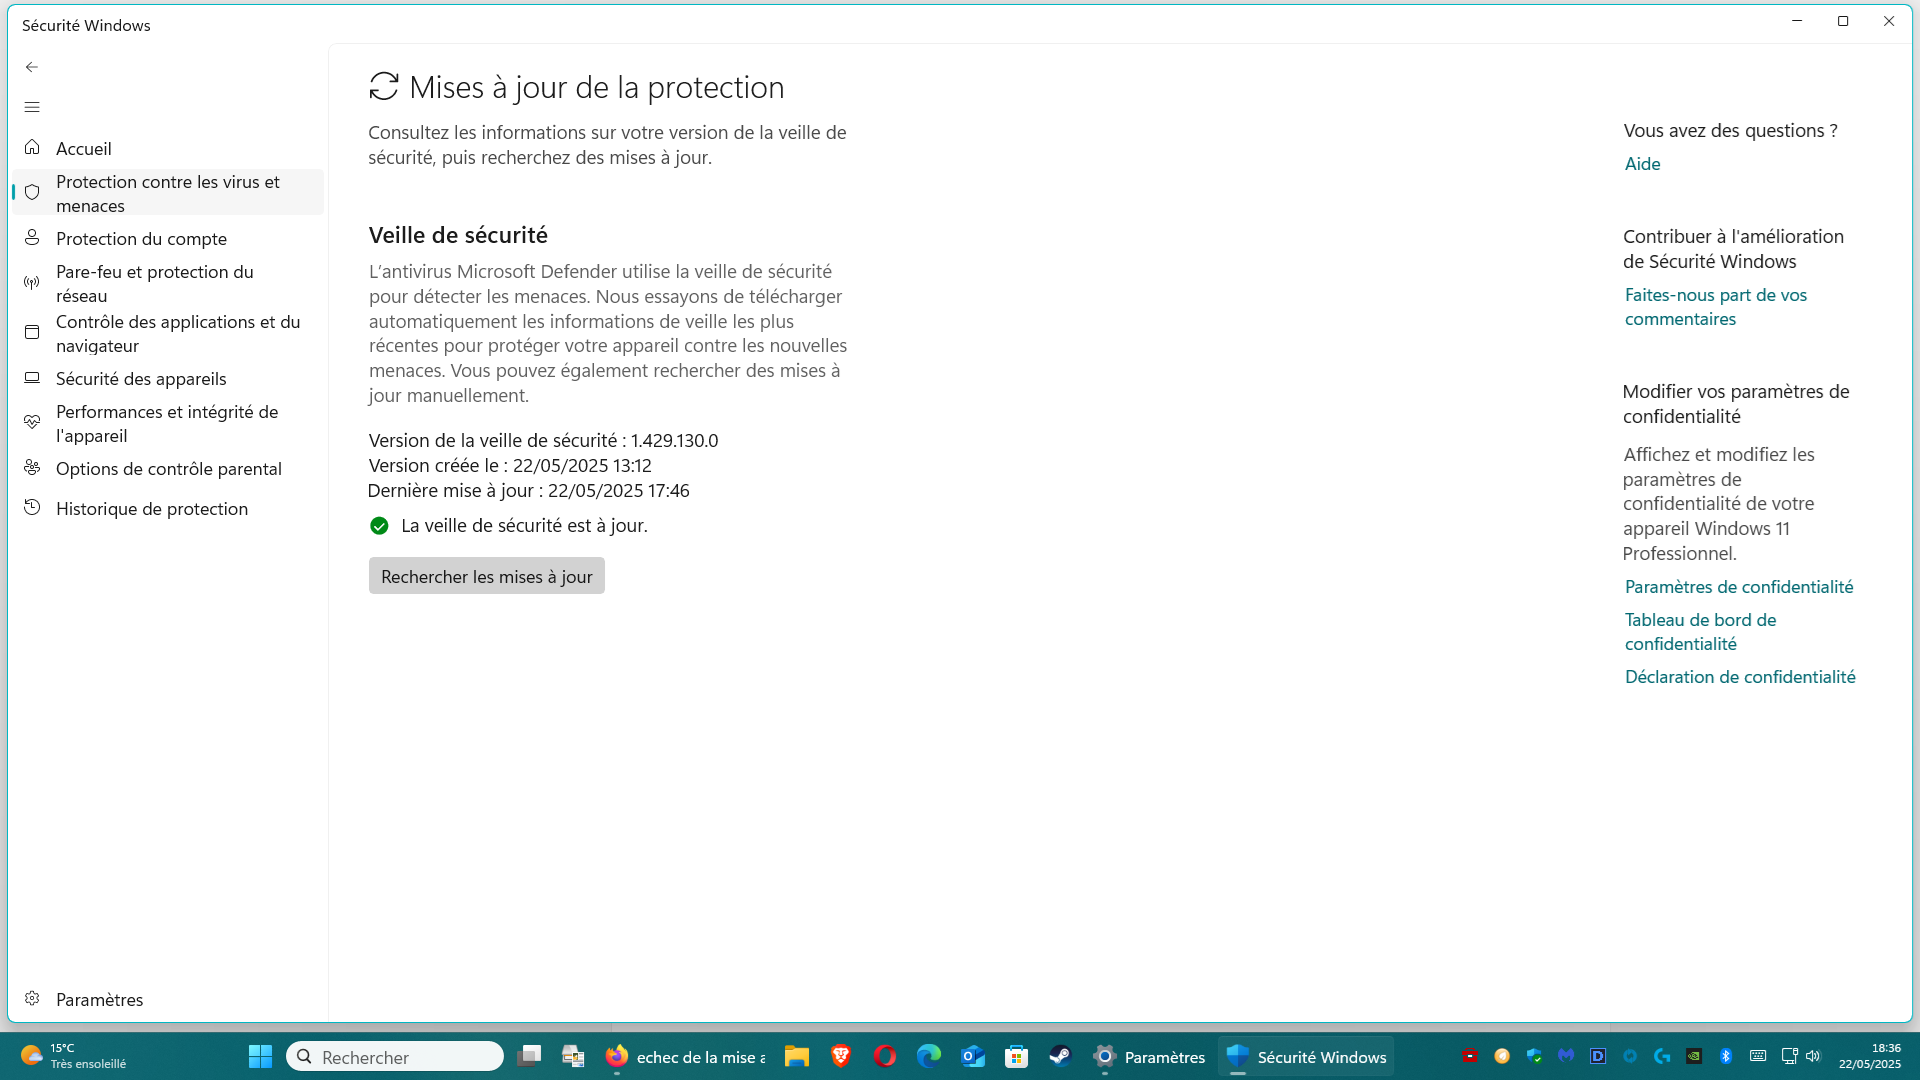Screen dimensions: 1920x1080
Task: Open Protection du compte
Action: coord(168,238)
